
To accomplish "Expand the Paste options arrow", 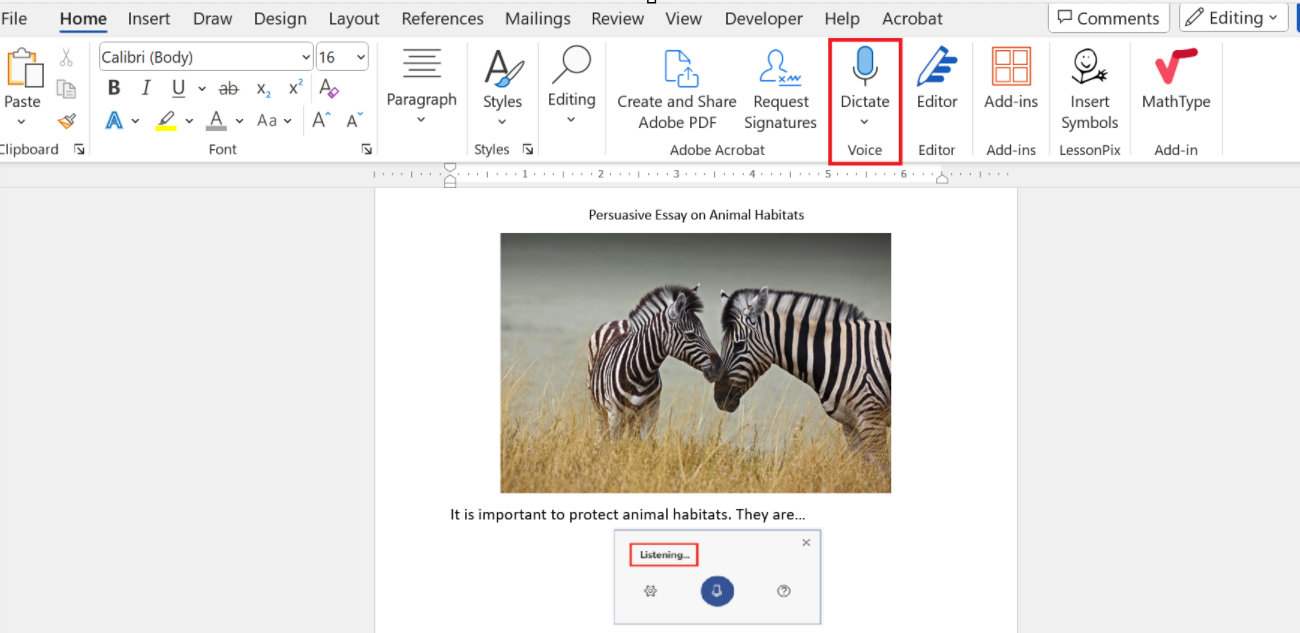I will pos(22,122).
